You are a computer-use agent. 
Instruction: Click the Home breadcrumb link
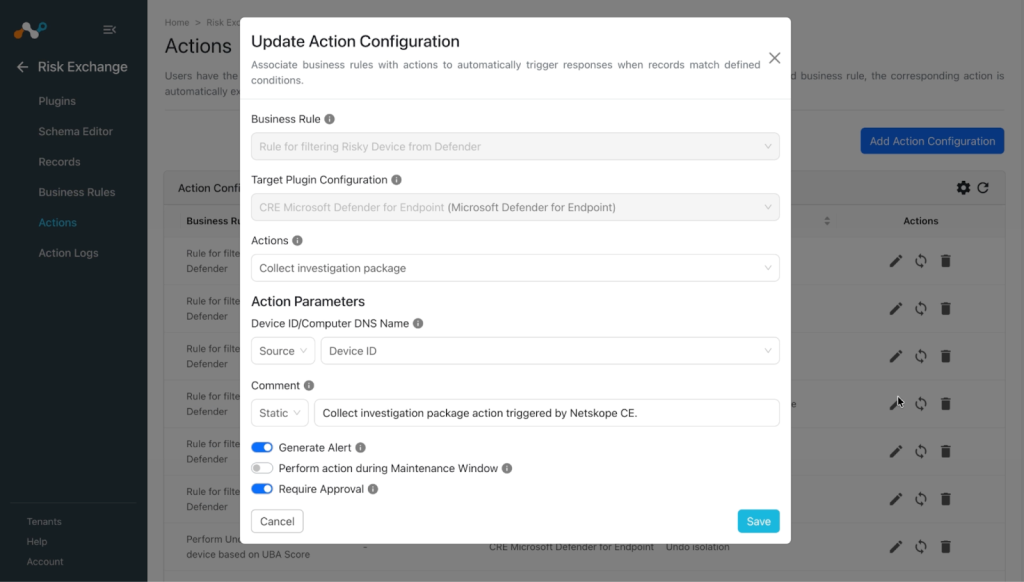[177, 22]
